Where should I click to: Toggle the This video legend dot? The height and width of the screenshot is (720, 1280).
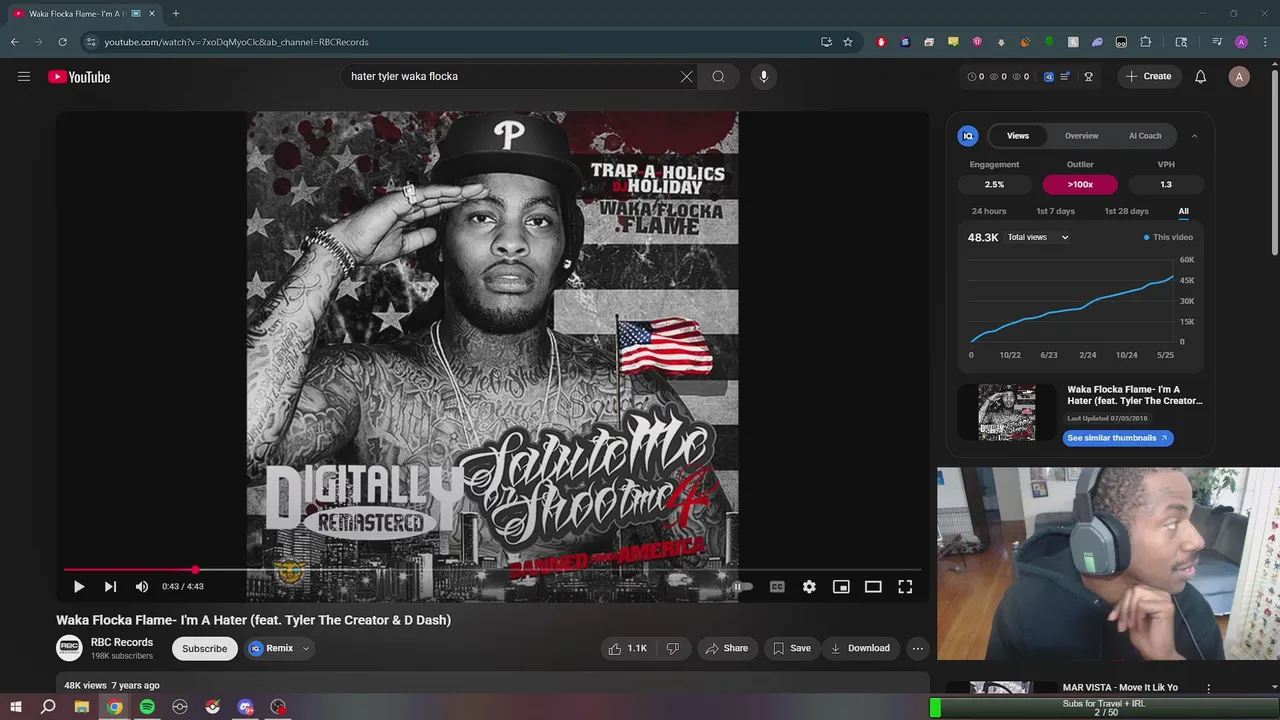click(x=1146, y=238)
